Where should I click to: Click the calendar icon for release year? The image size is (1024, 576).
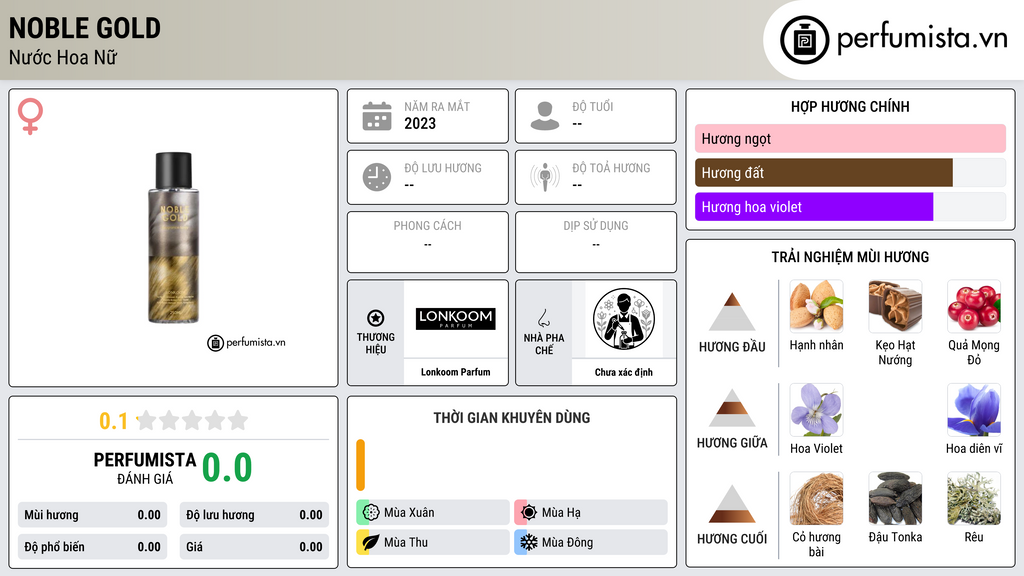tap(377, 116)
